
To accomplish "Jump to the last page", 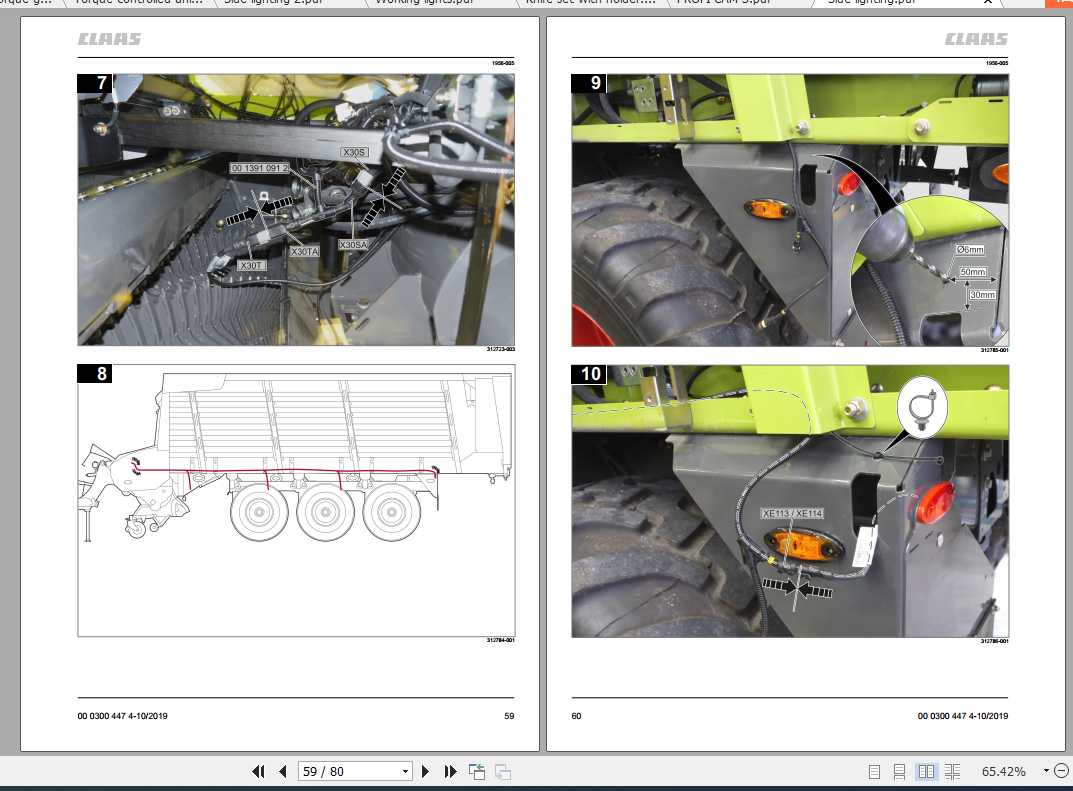I will (450, 771).
